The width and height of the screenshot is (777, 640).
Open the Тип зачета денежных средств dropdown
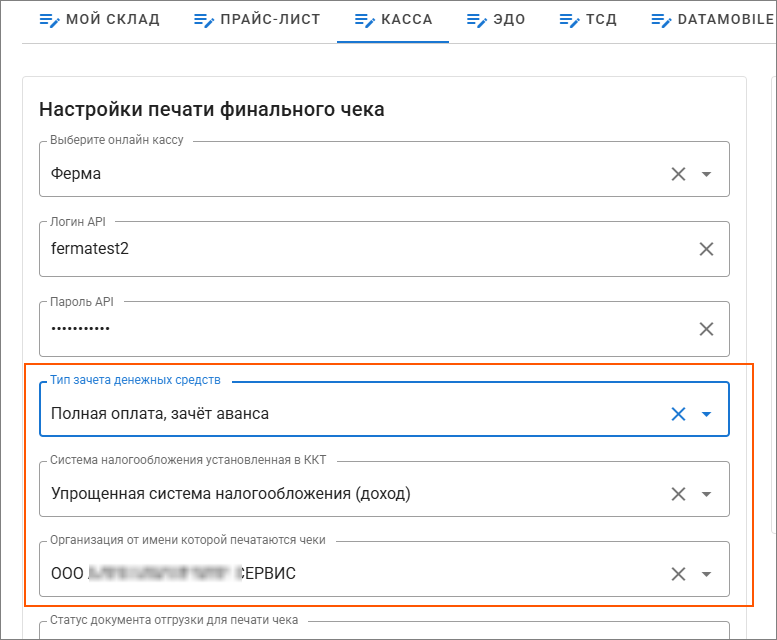[x=707, y=414]
